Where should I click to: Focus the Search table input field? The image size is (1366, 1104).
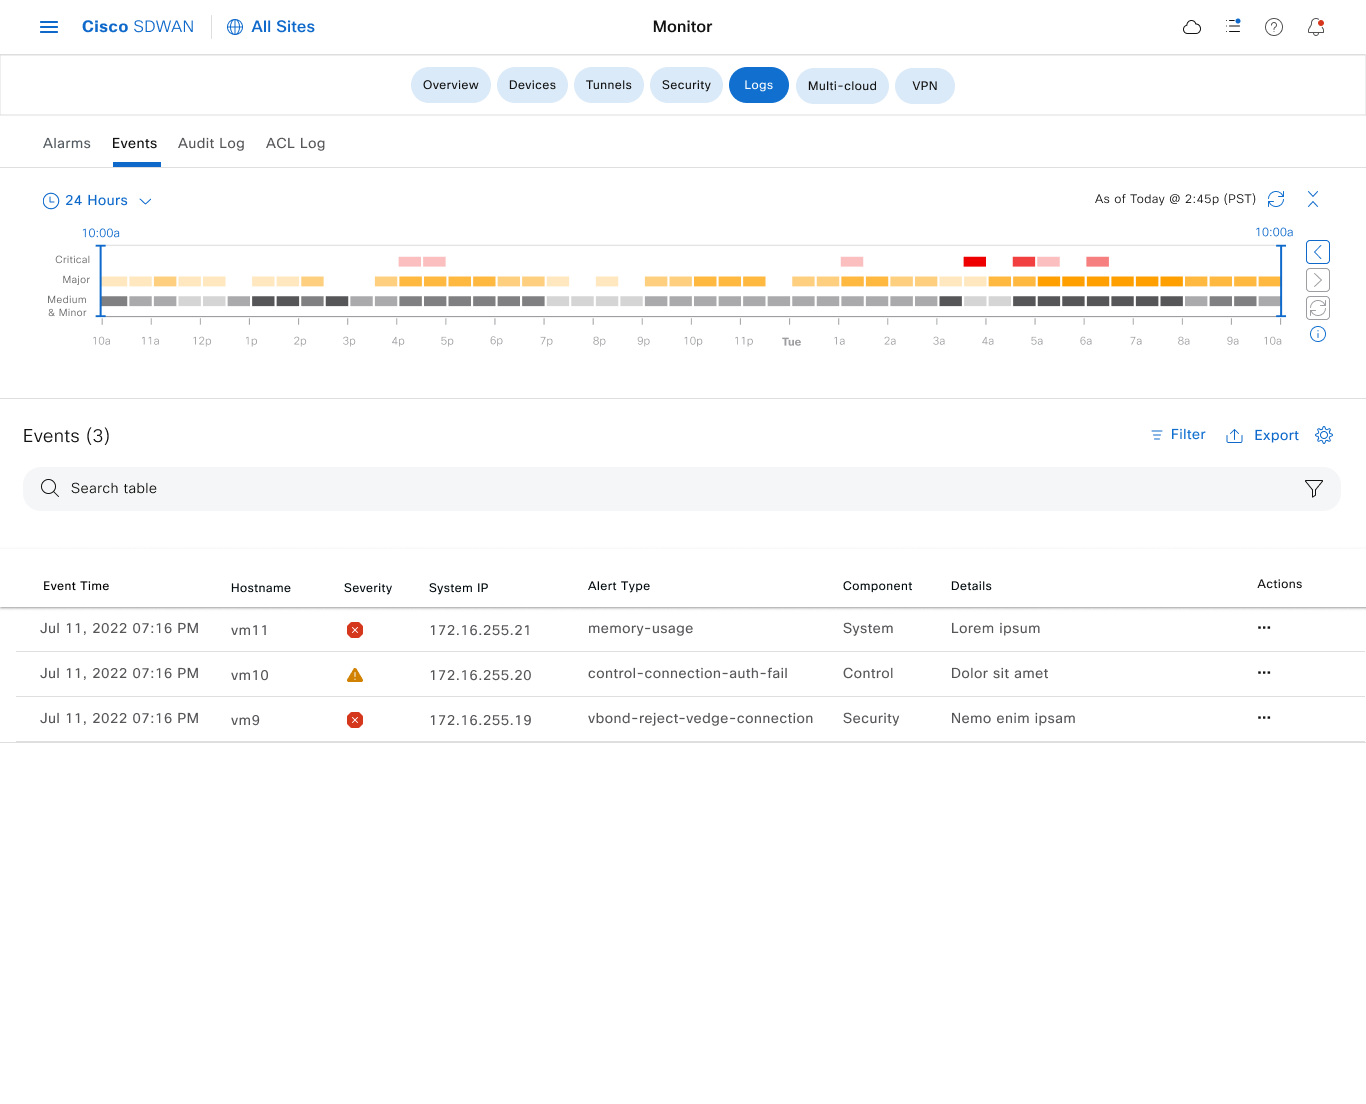click(x=682, y=488)
